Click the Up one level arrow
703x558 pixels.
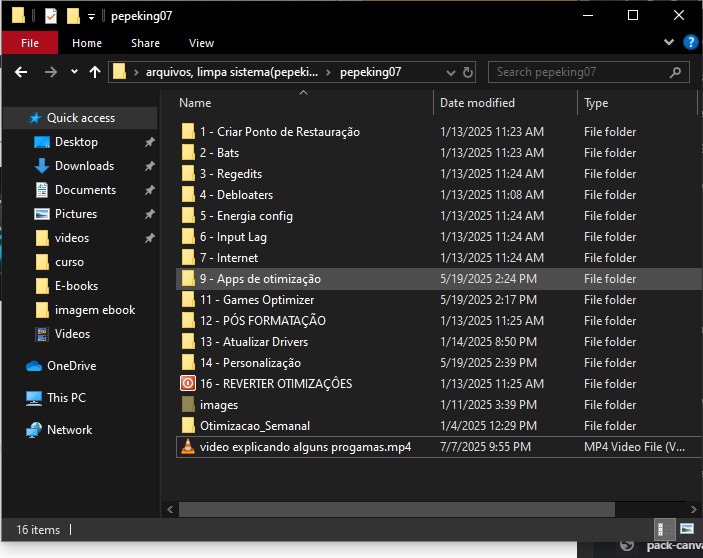tap(95, 72)
